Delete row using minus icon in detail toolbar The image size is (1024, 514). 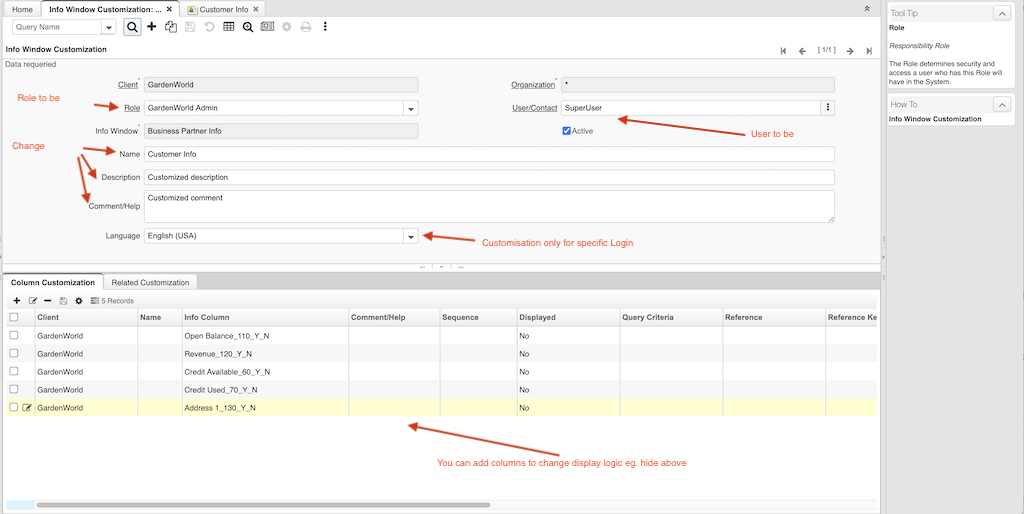tap(48, 300)
